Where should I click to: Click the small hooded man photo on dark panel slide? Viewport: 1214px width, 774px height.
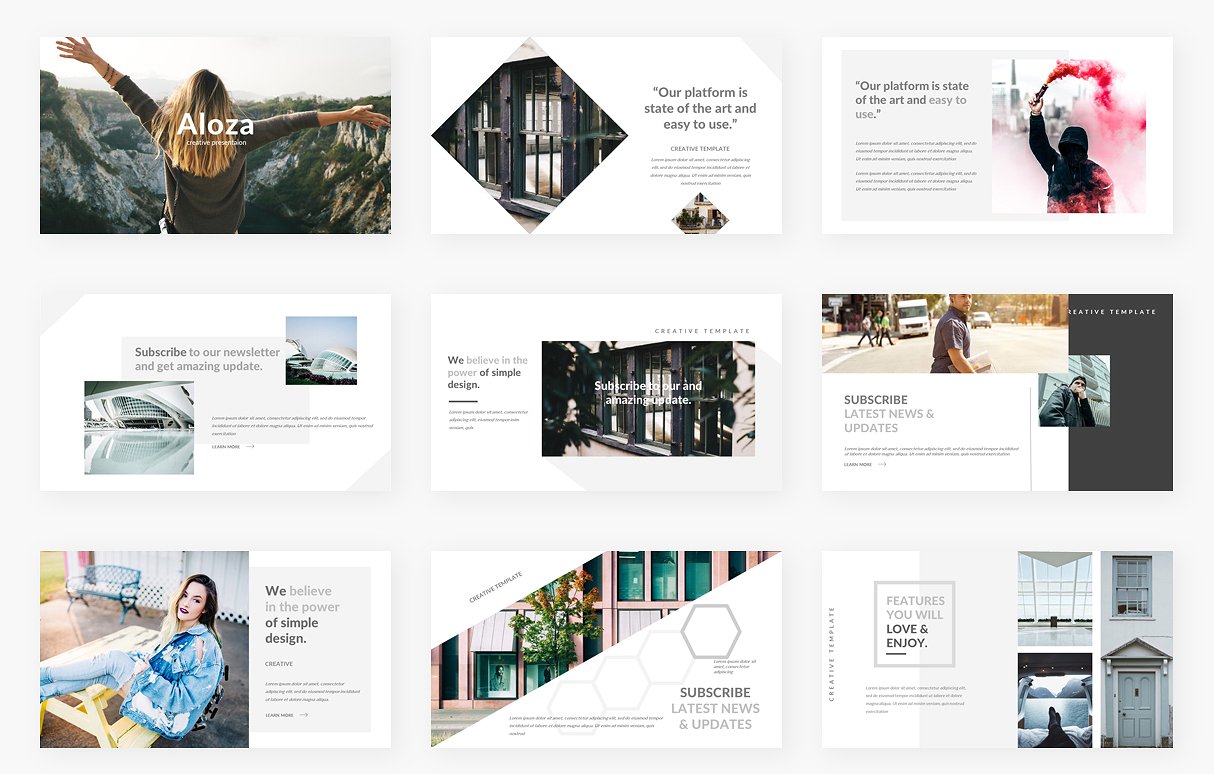(x=1073, y=391)
